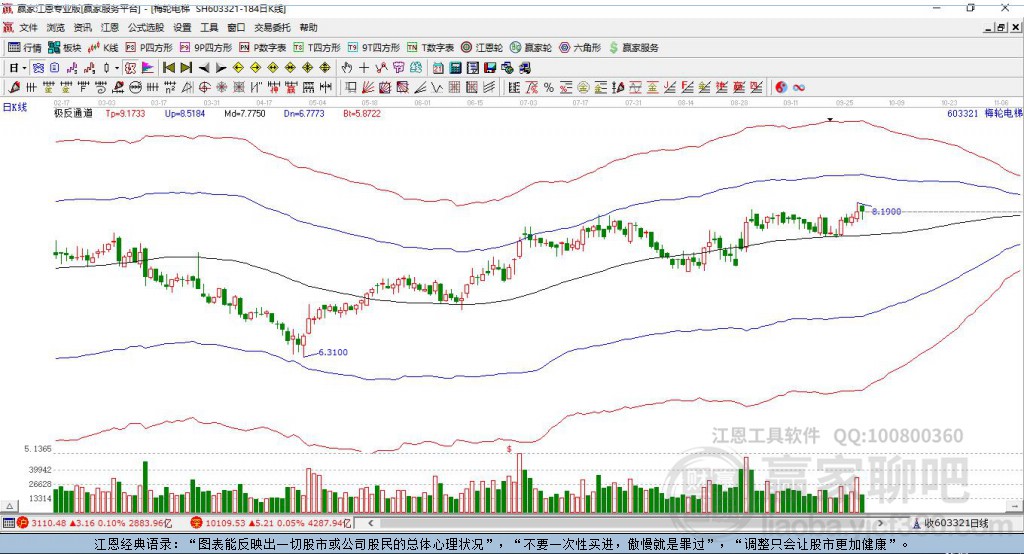This screenshot has height=554, width=1024.
Task: Open the 9T四方形 tool
Action: (x=374, y=48)
